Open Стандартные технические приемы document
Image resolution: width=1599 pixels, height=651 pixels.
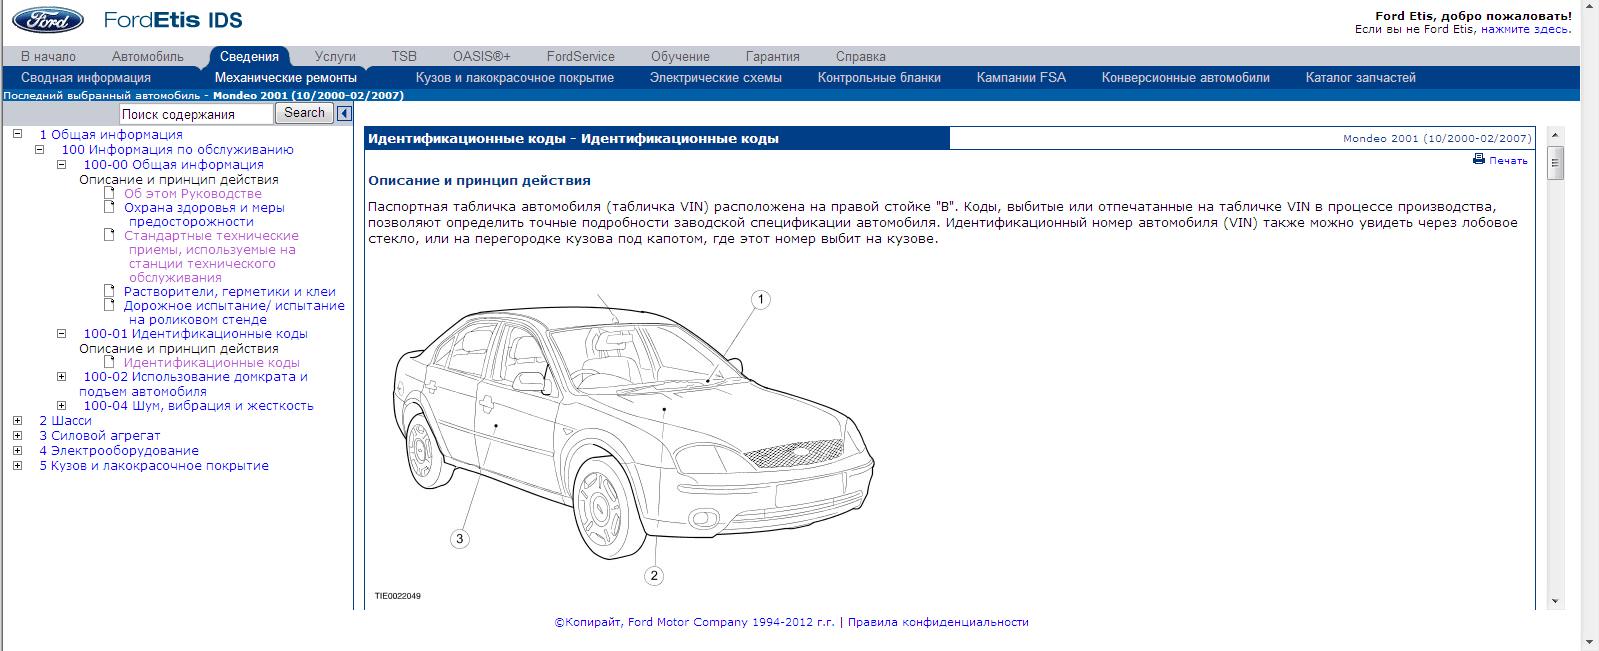click(x=211, y=256)
